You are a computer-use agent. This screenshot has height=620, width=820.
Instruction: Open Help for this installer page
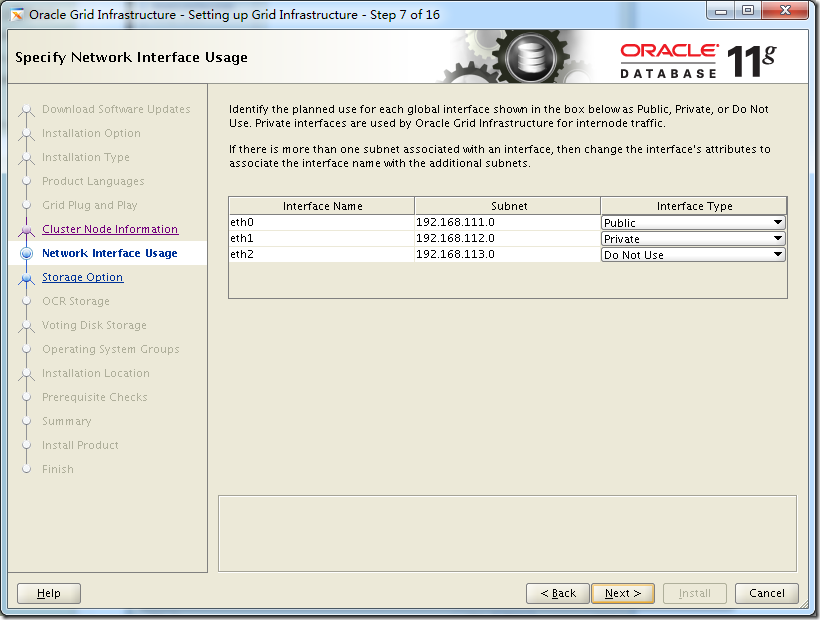click(49, 593)
